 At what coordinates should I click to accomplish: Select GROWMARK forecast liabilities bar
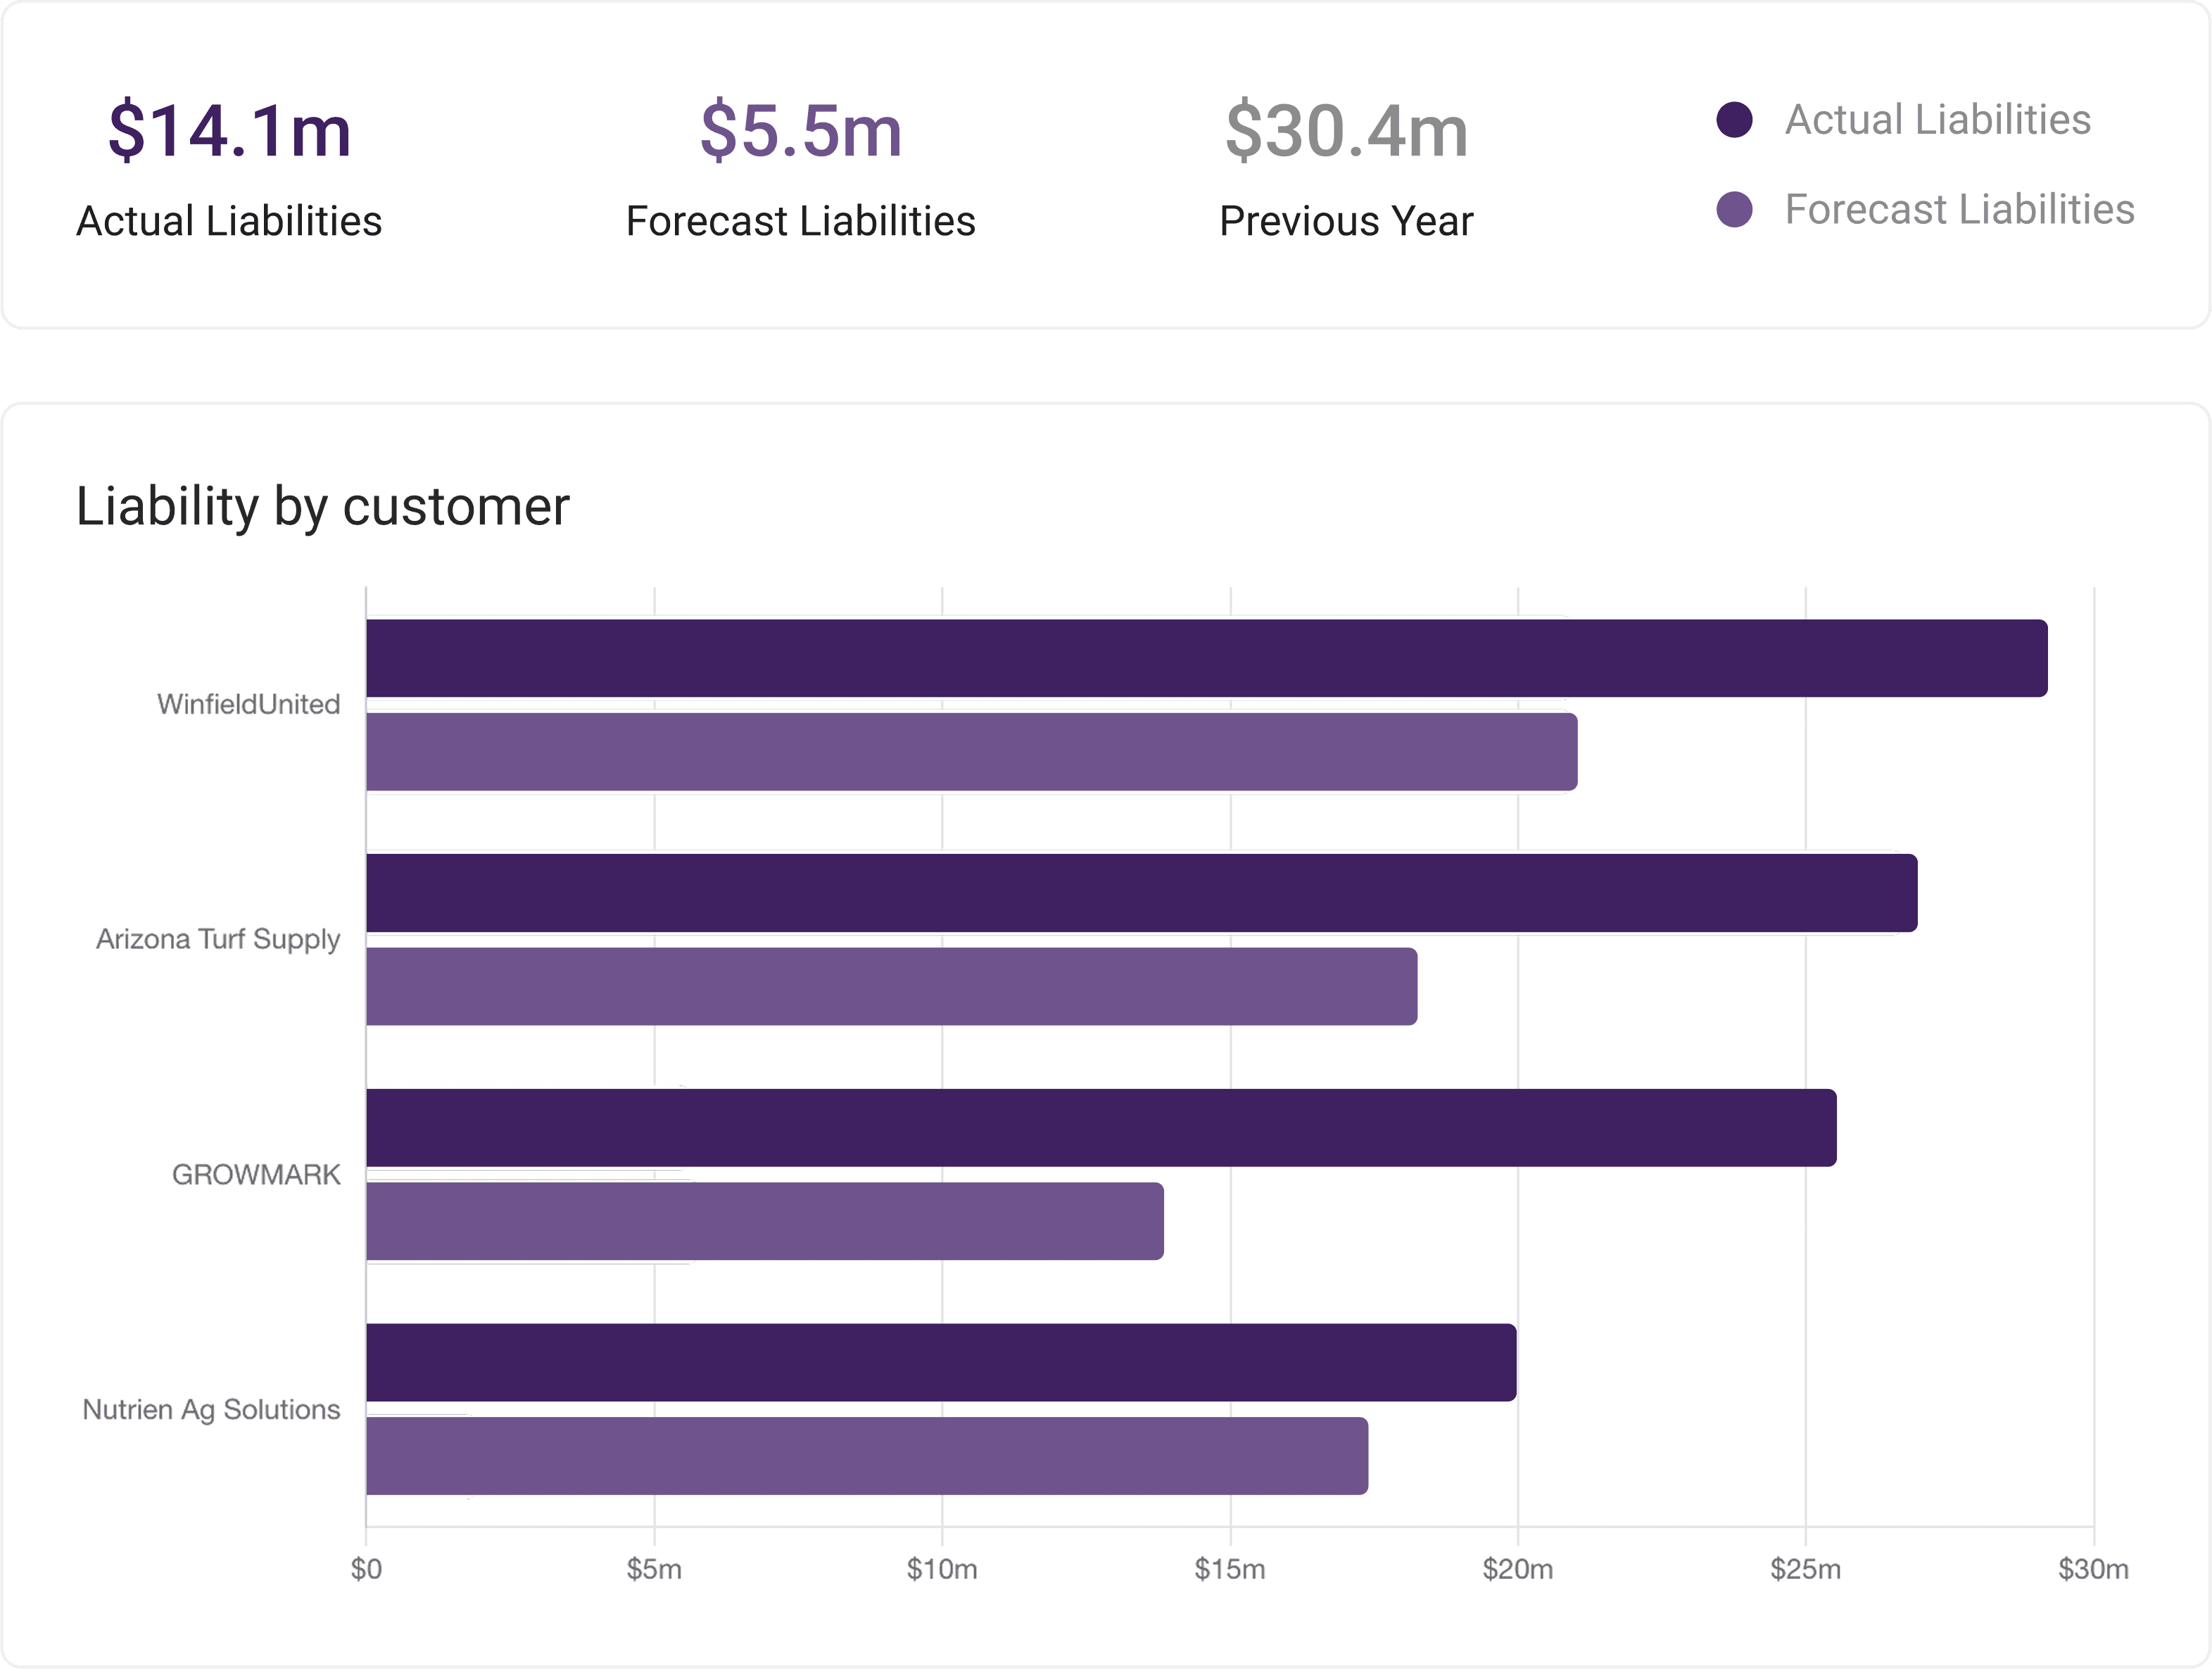point(764,1221)
